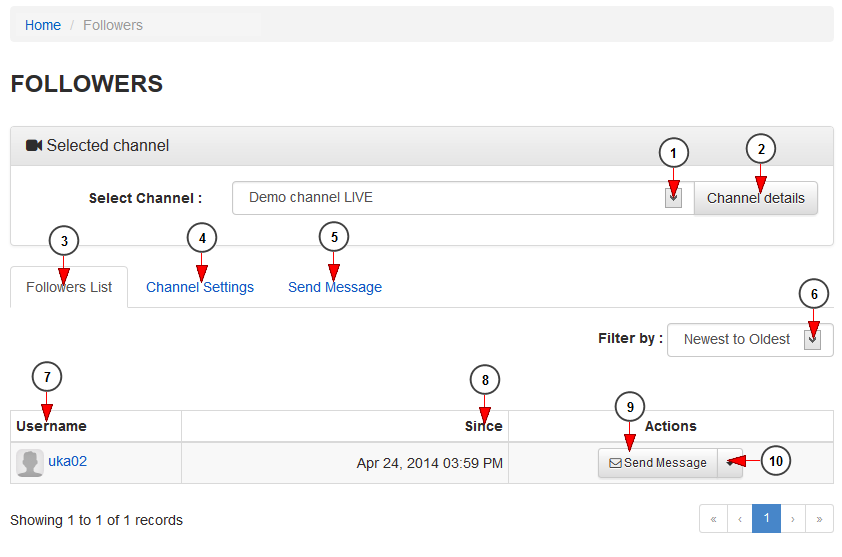Click the uka02 user avatar icon

[x=30, y=462]
